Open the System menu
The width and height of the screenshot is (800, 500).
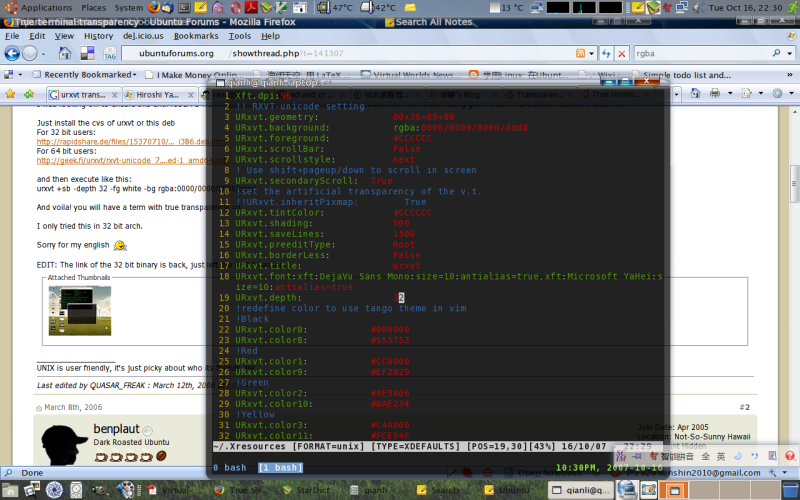coord(129,8)
